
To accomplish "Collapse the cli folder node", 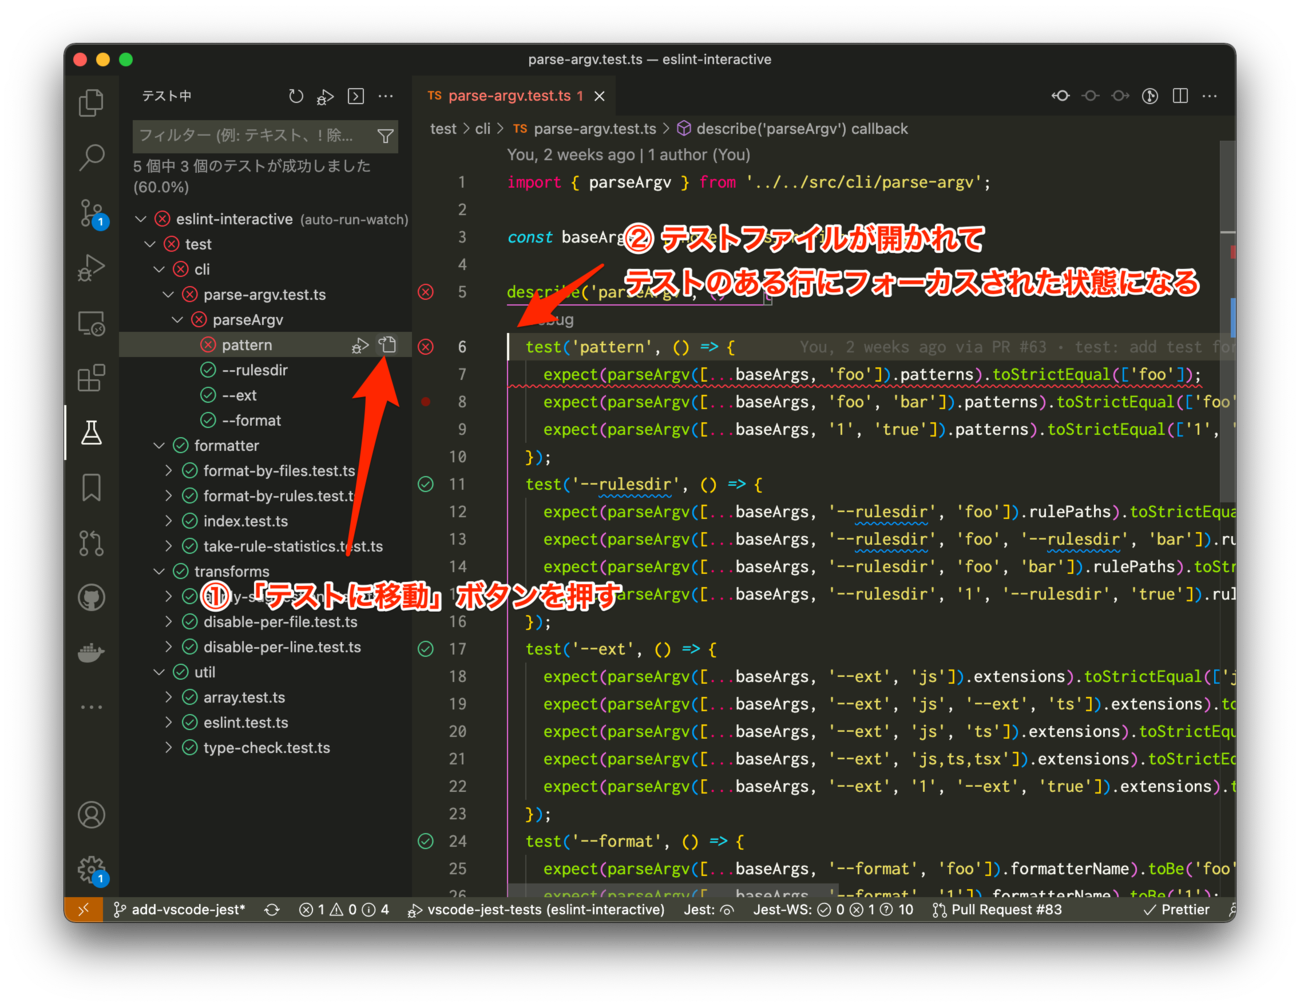I will pyautogui.click(x=159, y=269).
